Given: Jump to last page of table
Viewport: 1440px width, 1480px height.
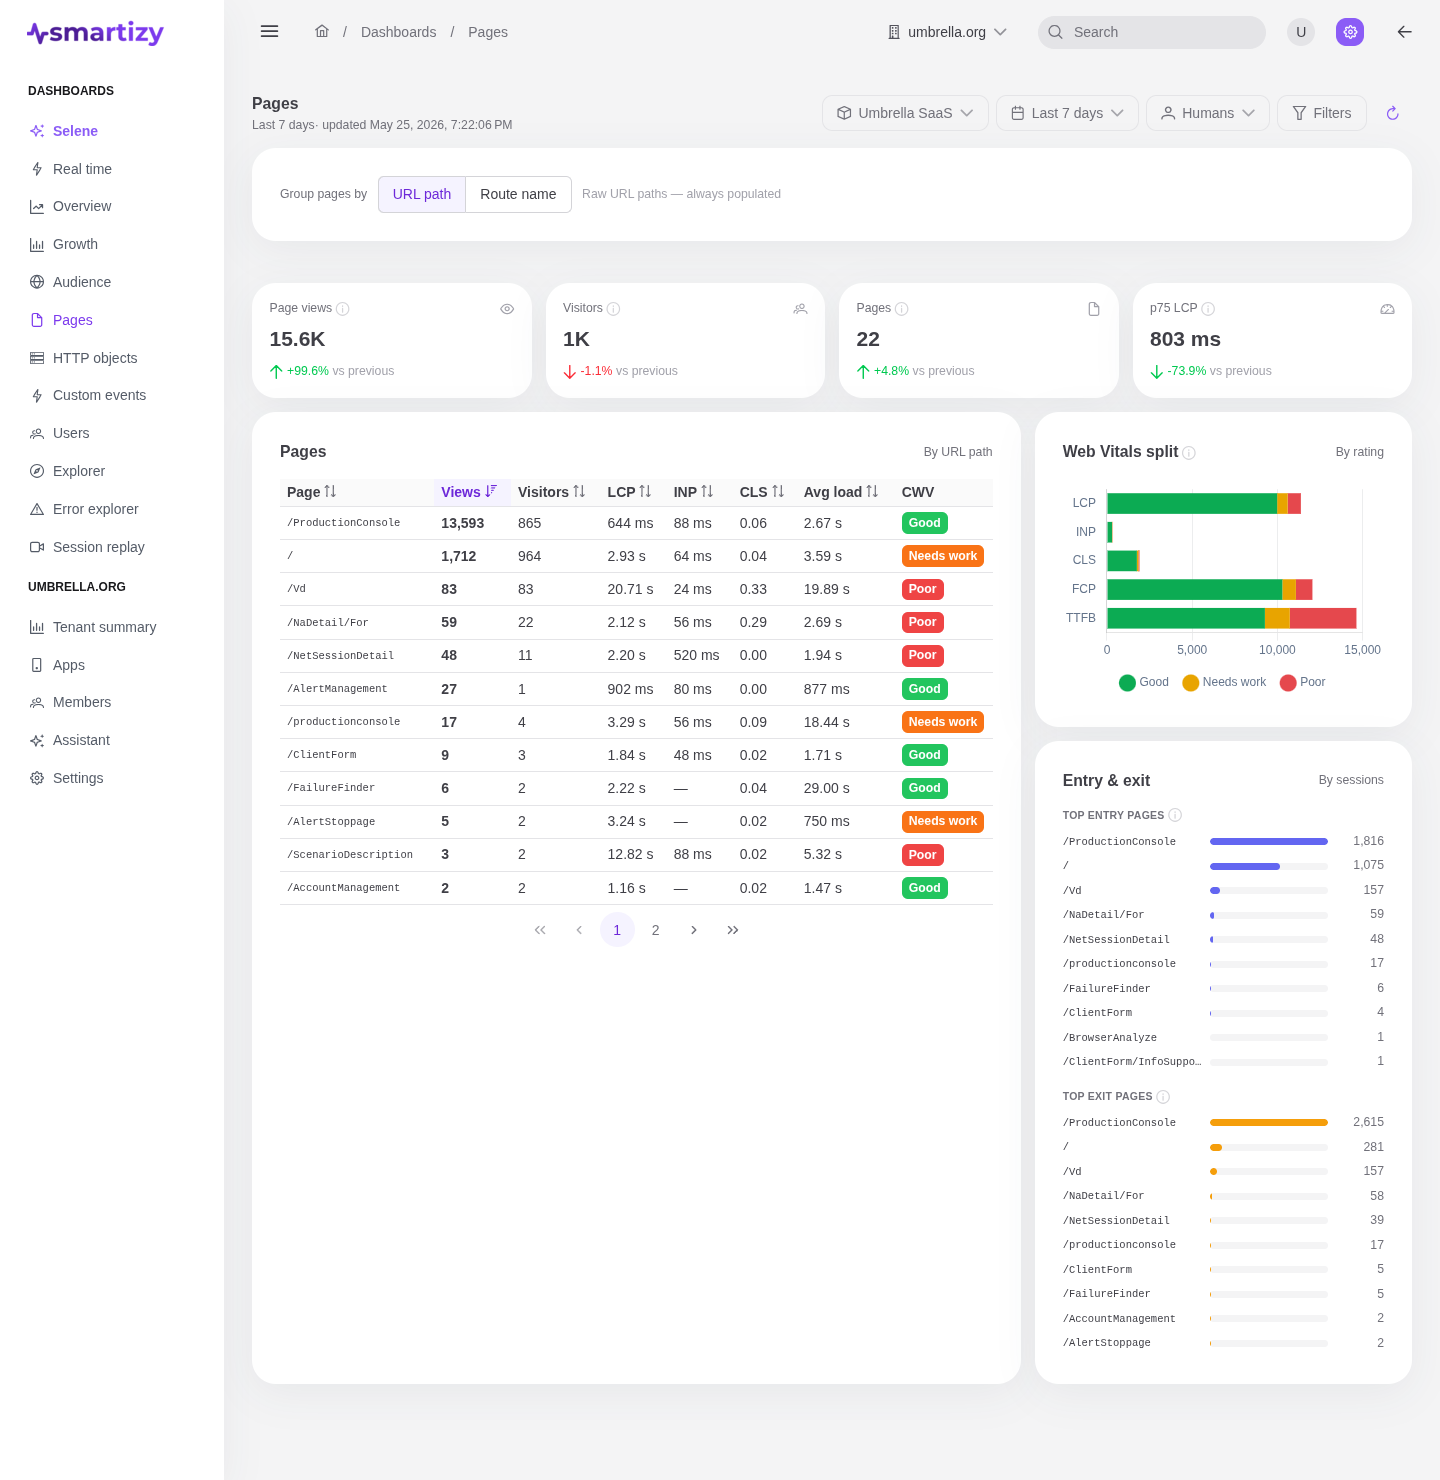Looking at the screenshot, I should coord(733,930).
